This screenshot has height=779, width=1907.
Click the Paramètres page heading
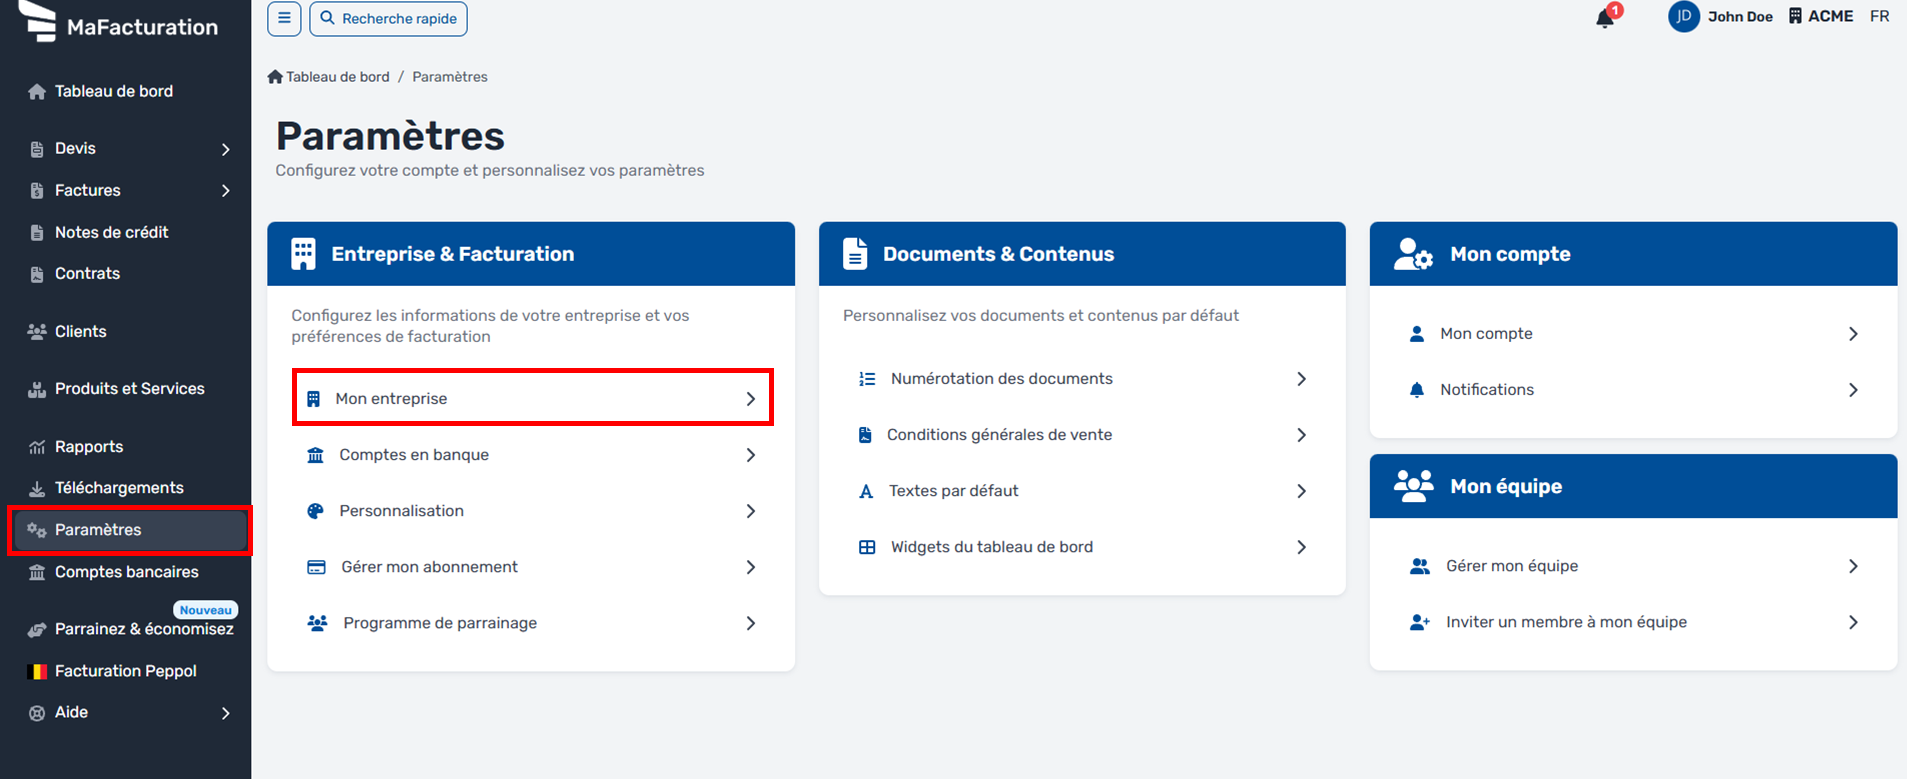point(390,136)
